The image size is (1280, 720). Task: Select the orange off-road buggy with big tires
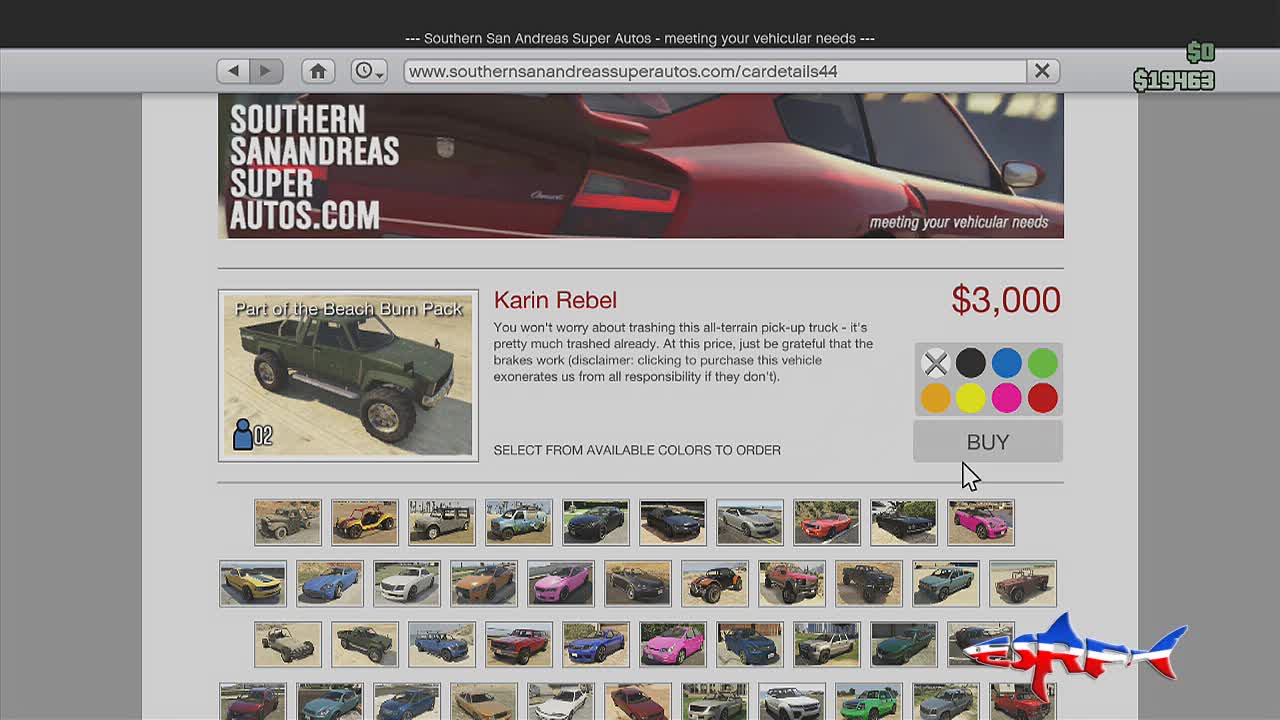click(715, 584)
